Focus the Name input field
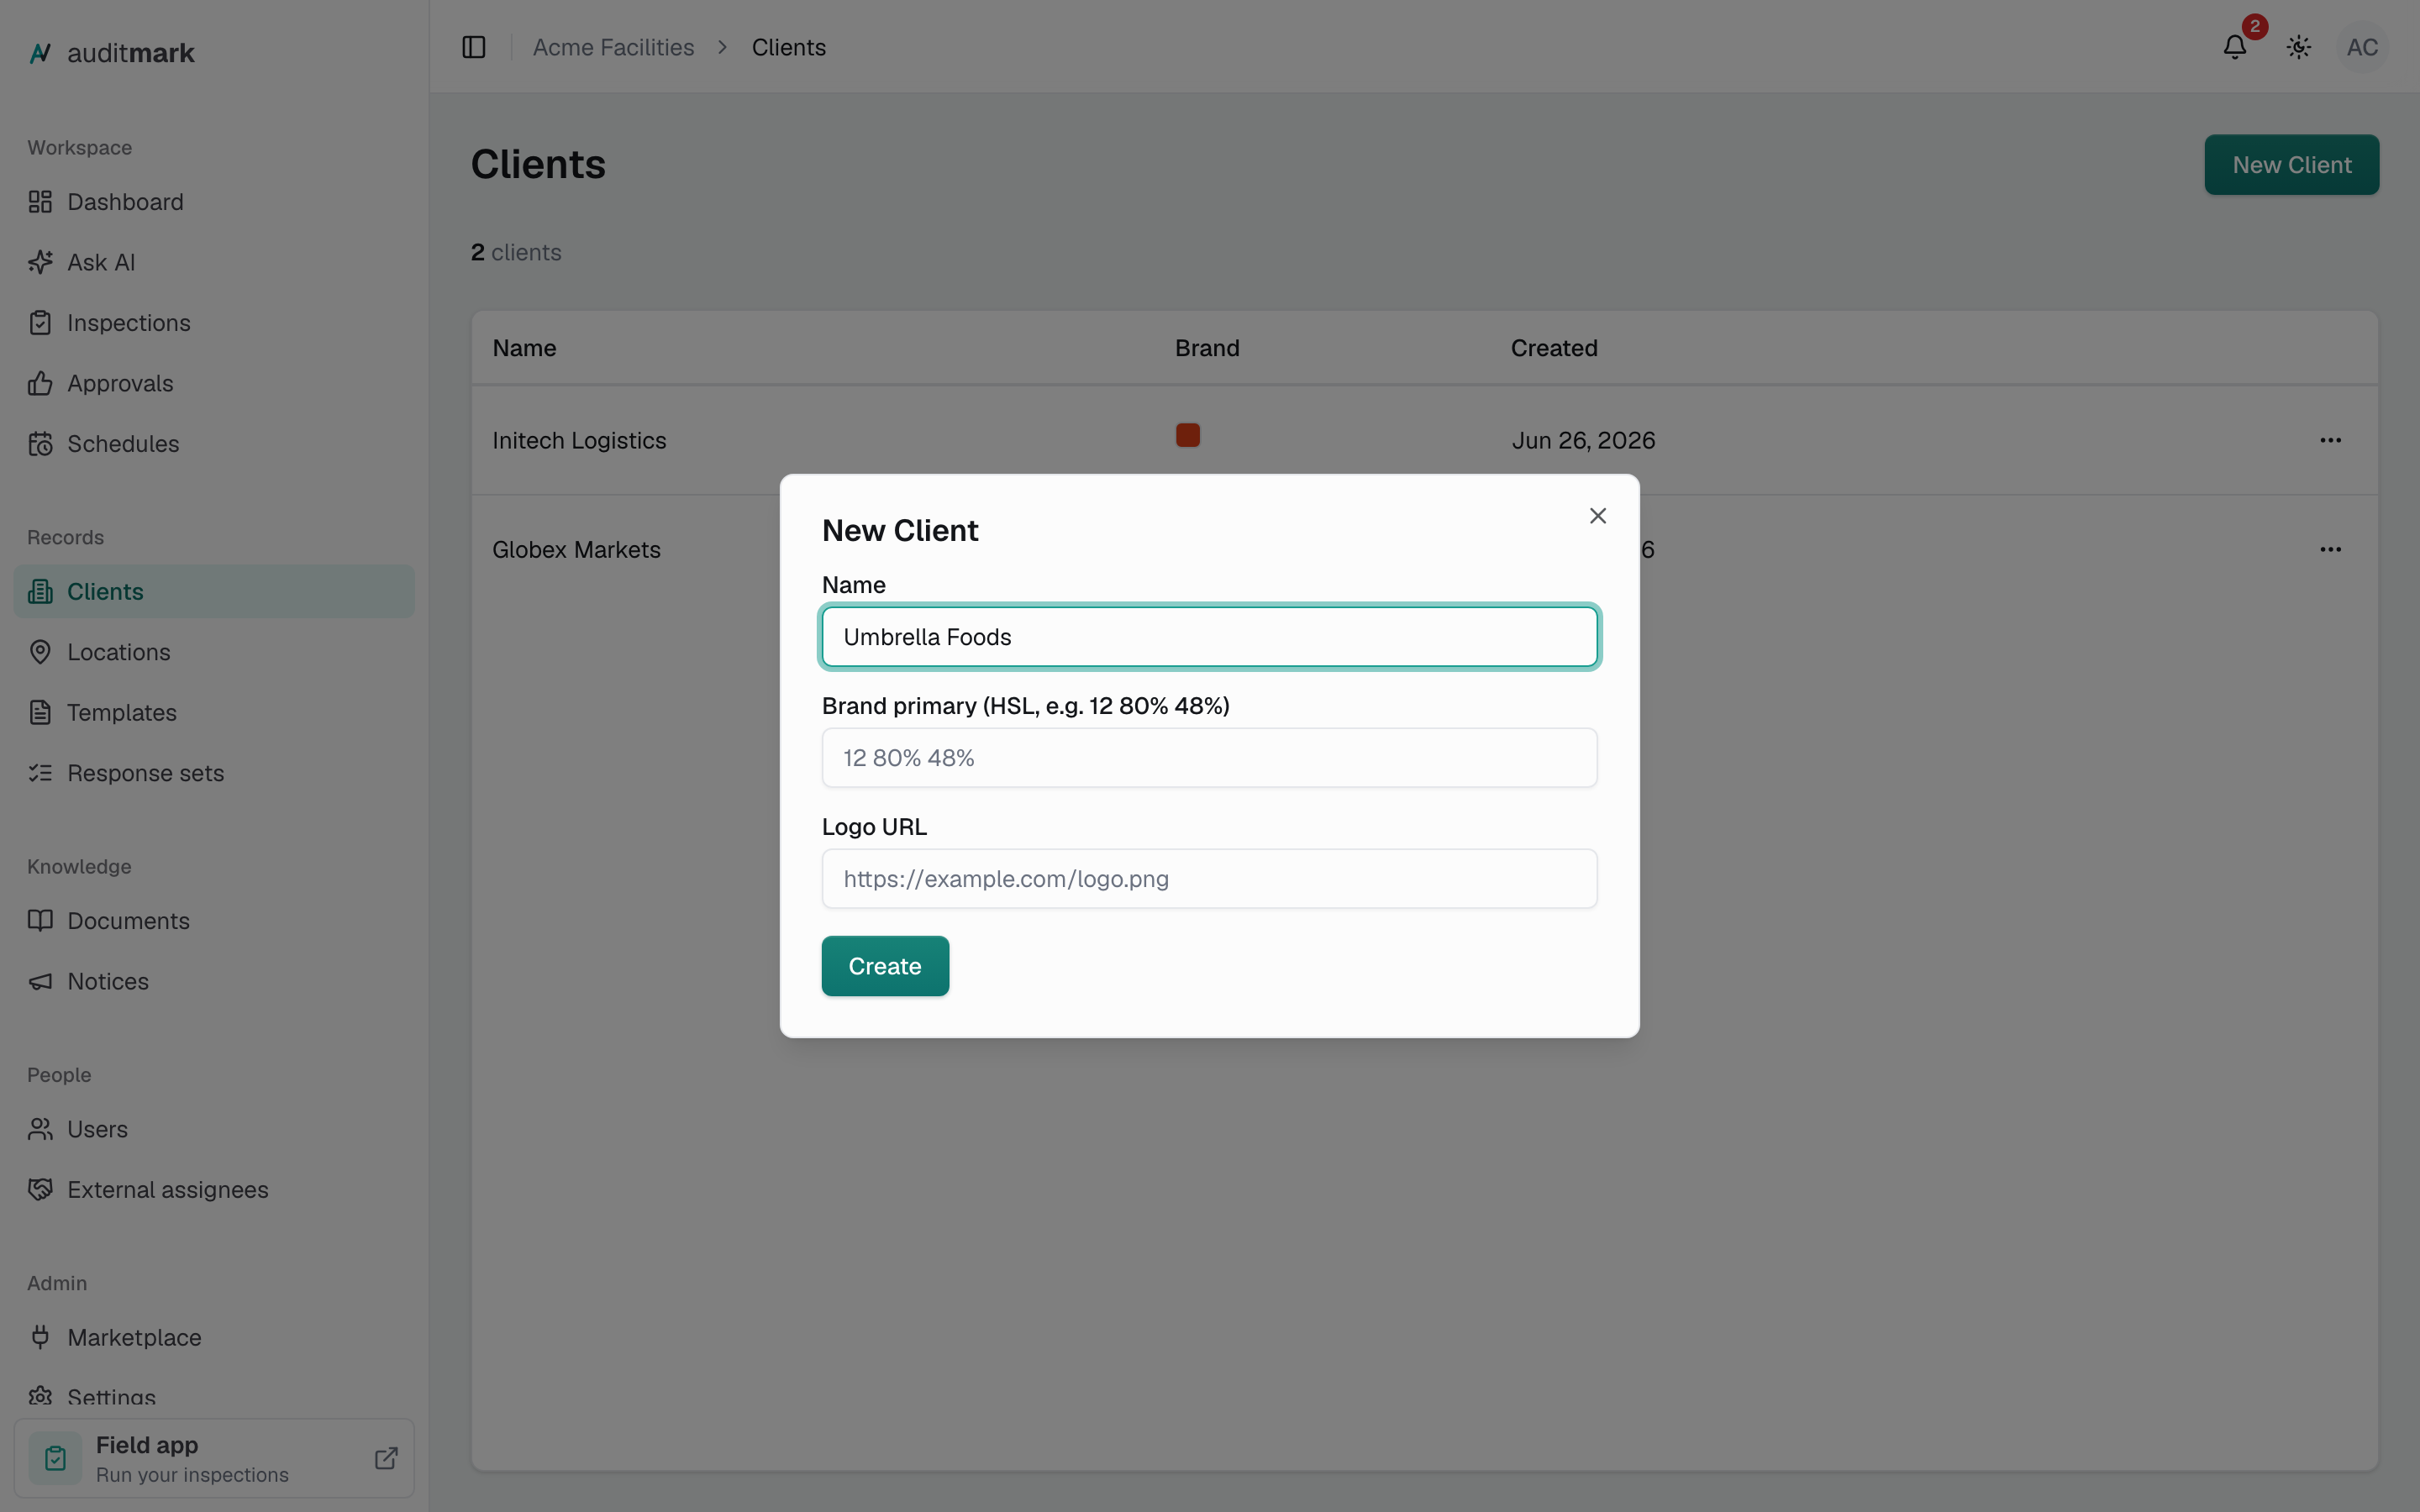Image resolution: width=2420 pixels, height=1512 pixels. [1209, 637]
